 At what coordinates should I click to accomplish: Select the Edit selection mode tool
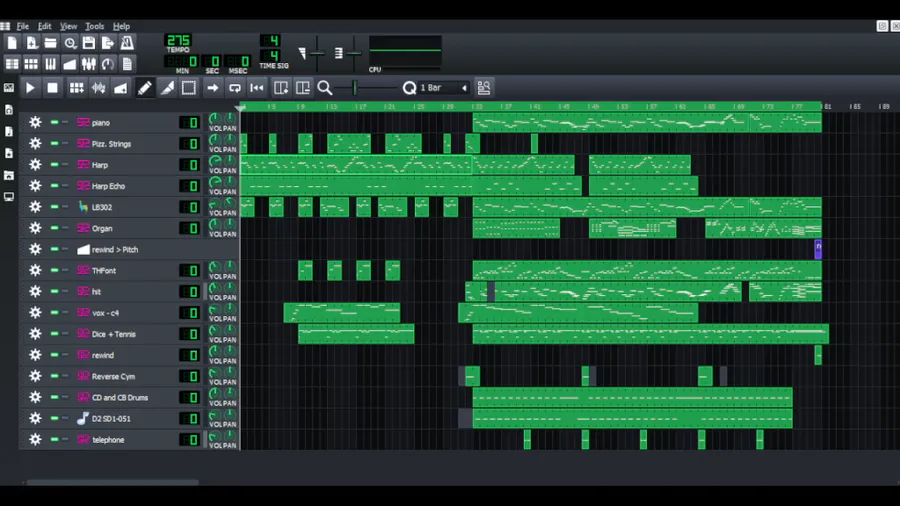click(189, 88)
